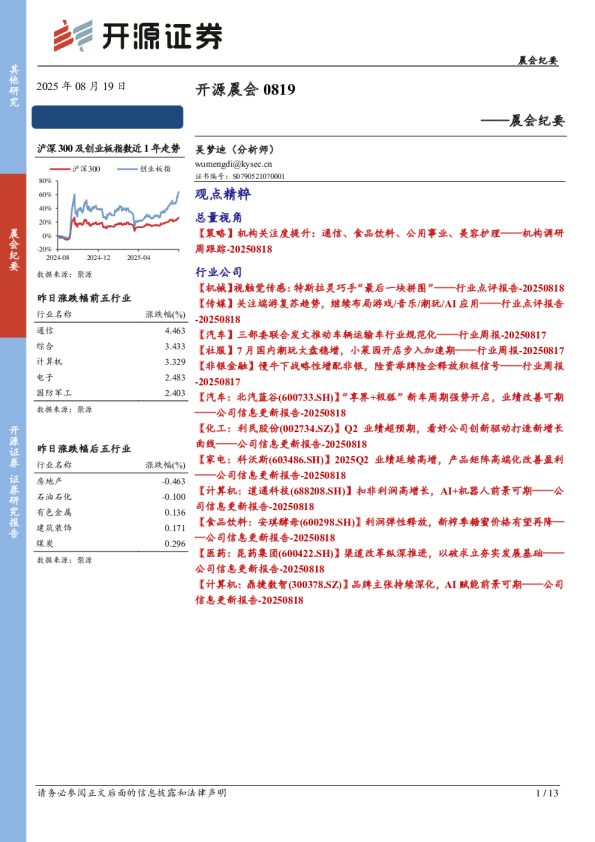Click the date 2025 年 08 月 19 日
Image resolution: width=595 pixels, height=842 pixels.
(x=81, y=86)
